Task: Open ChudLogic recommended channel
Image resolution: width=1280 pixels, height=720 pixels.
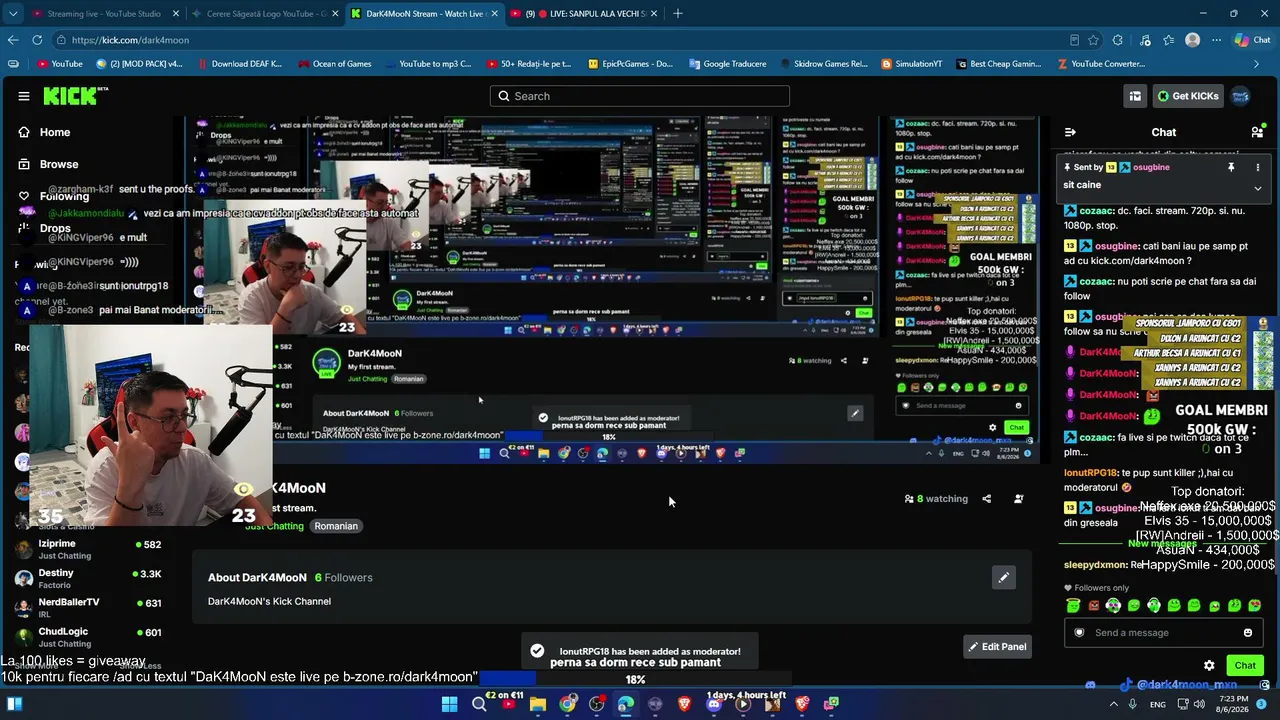Action: (88, 636)
